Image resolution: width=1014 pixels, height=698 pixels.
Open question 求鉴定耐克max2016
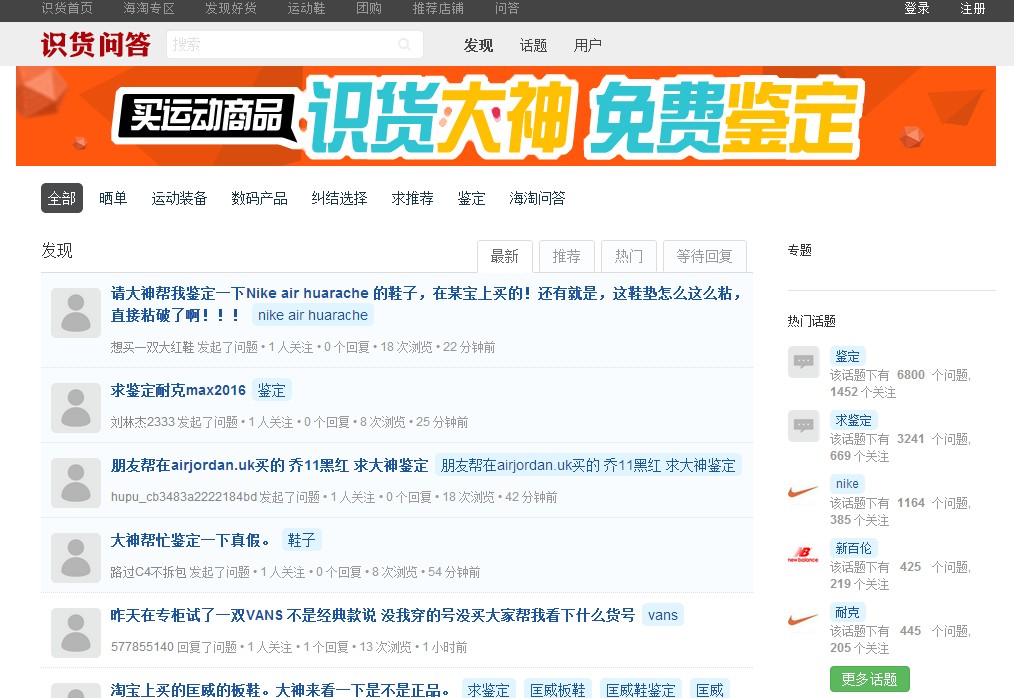coord(178,390)
